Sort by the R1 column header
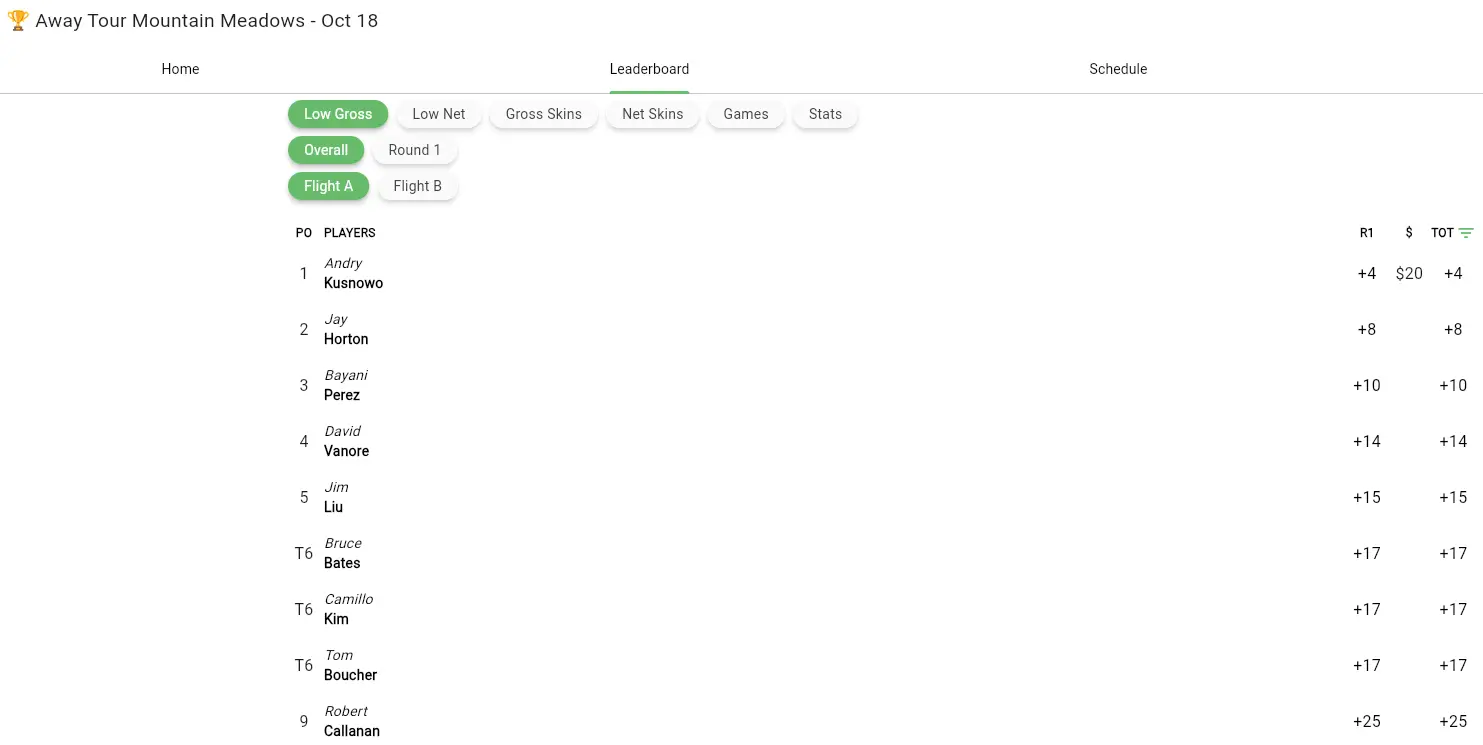Viewport: 1483px width, 745px height. click(1366, 233)
